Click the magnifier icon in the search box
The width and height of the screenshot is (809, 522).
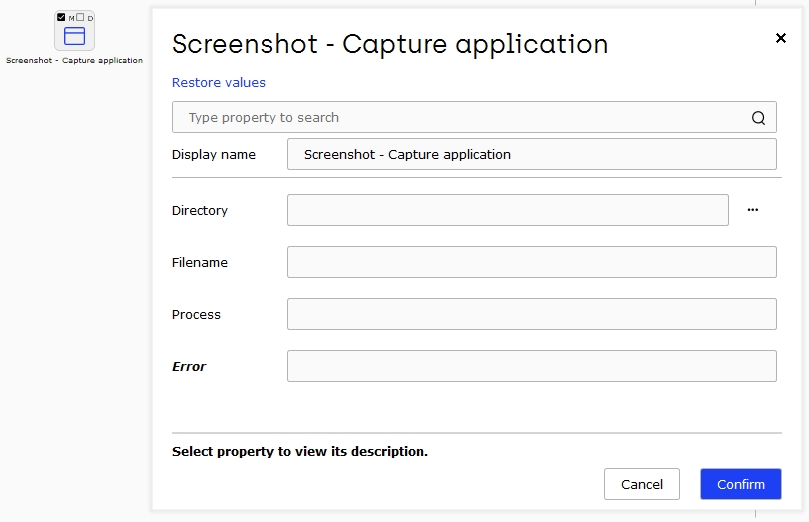(758, 118)
